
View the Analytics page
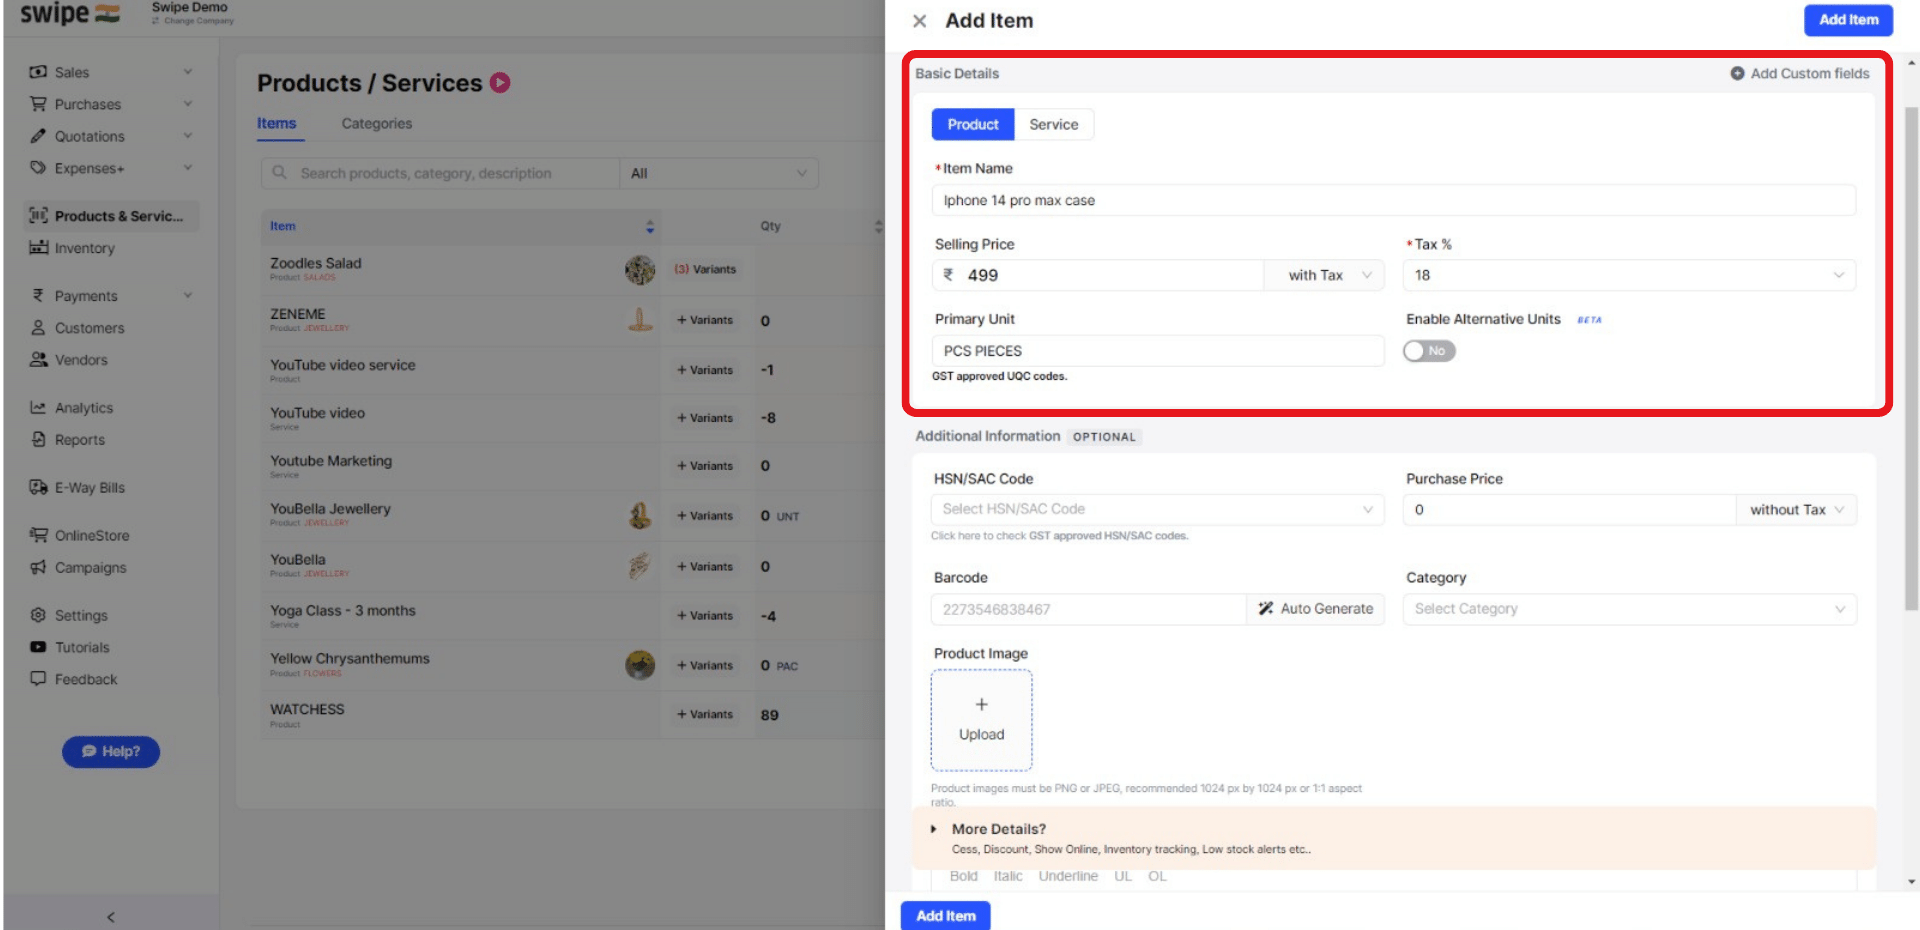click(x=84, y=407)
